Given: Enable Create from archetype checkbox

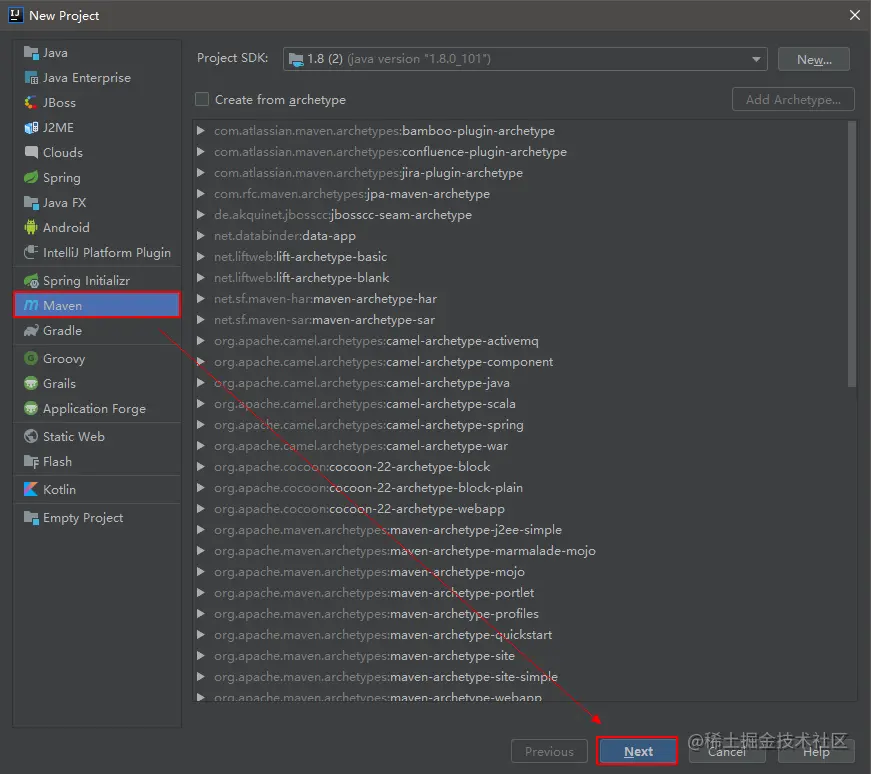Looking at the screenshot, I should [202, 99].
